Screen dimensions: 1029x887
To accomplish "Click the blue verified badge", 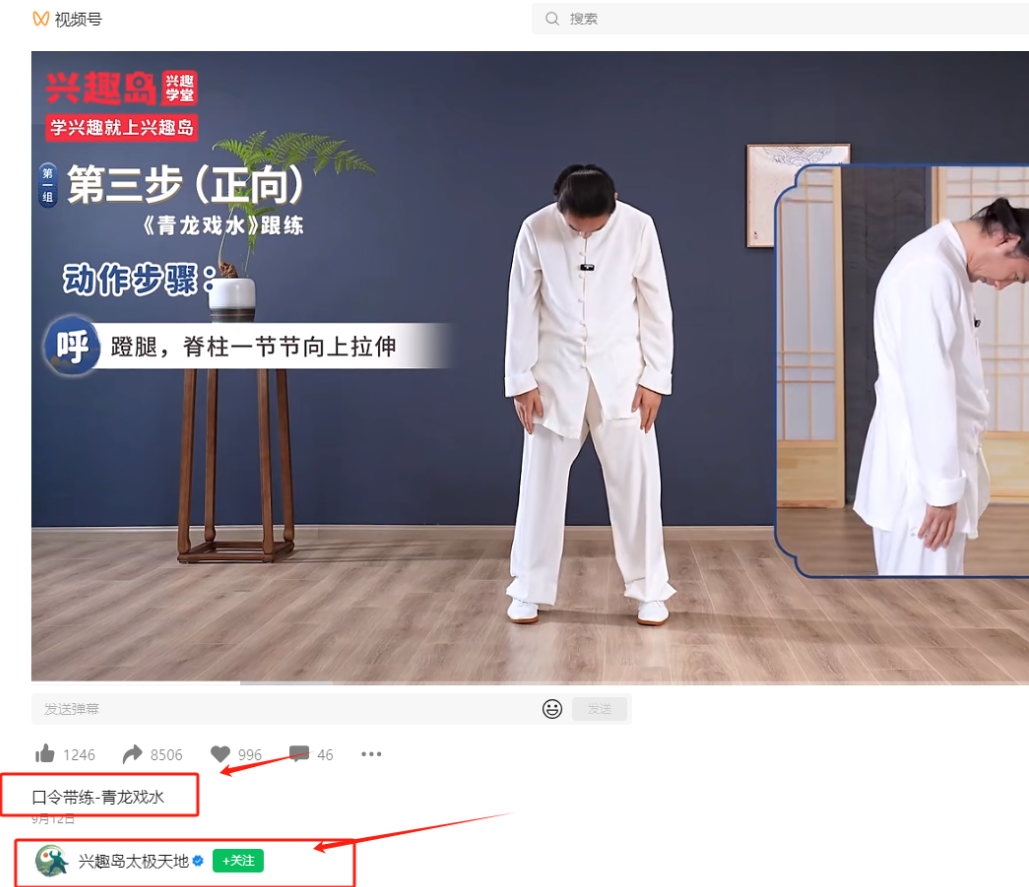I will point(198,861).
